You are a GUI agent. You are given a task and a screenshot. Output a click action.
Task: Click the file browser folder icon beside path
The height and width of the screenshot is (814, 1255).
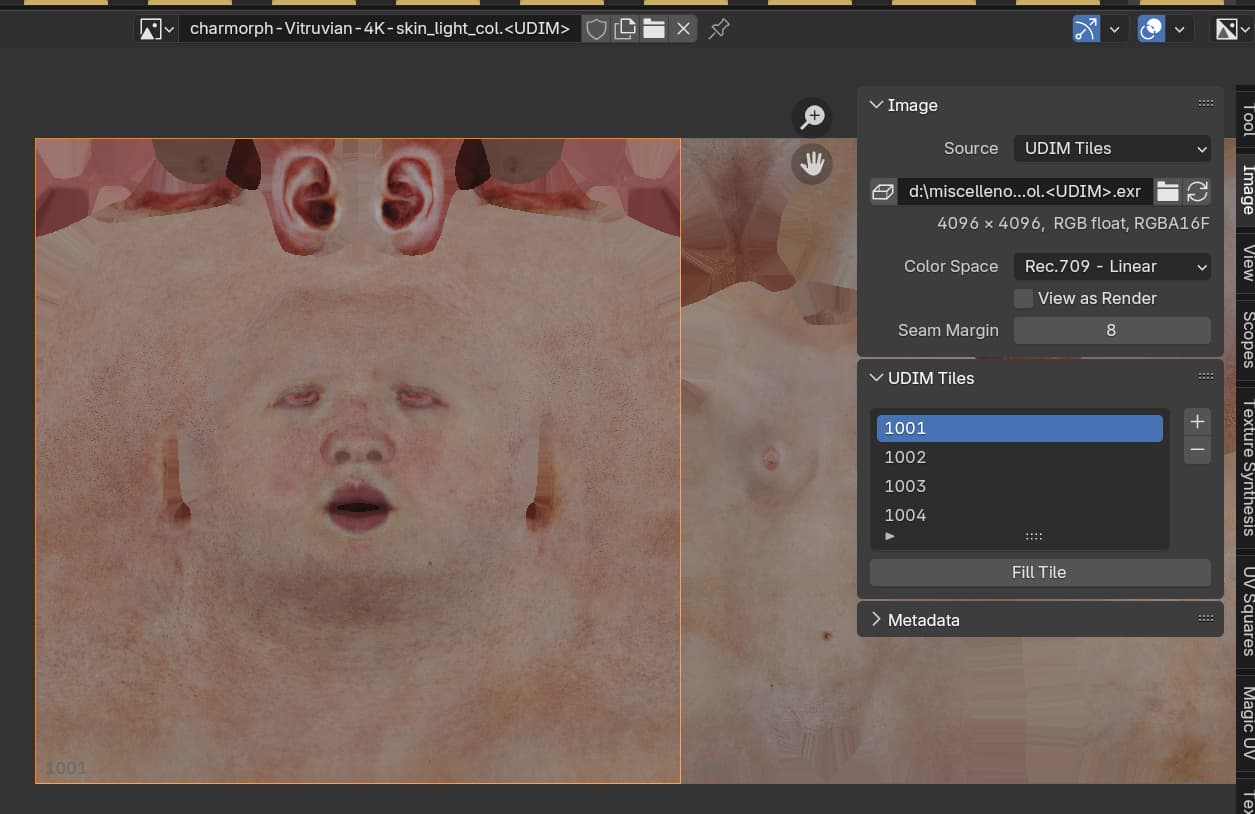coord(1167,191)
